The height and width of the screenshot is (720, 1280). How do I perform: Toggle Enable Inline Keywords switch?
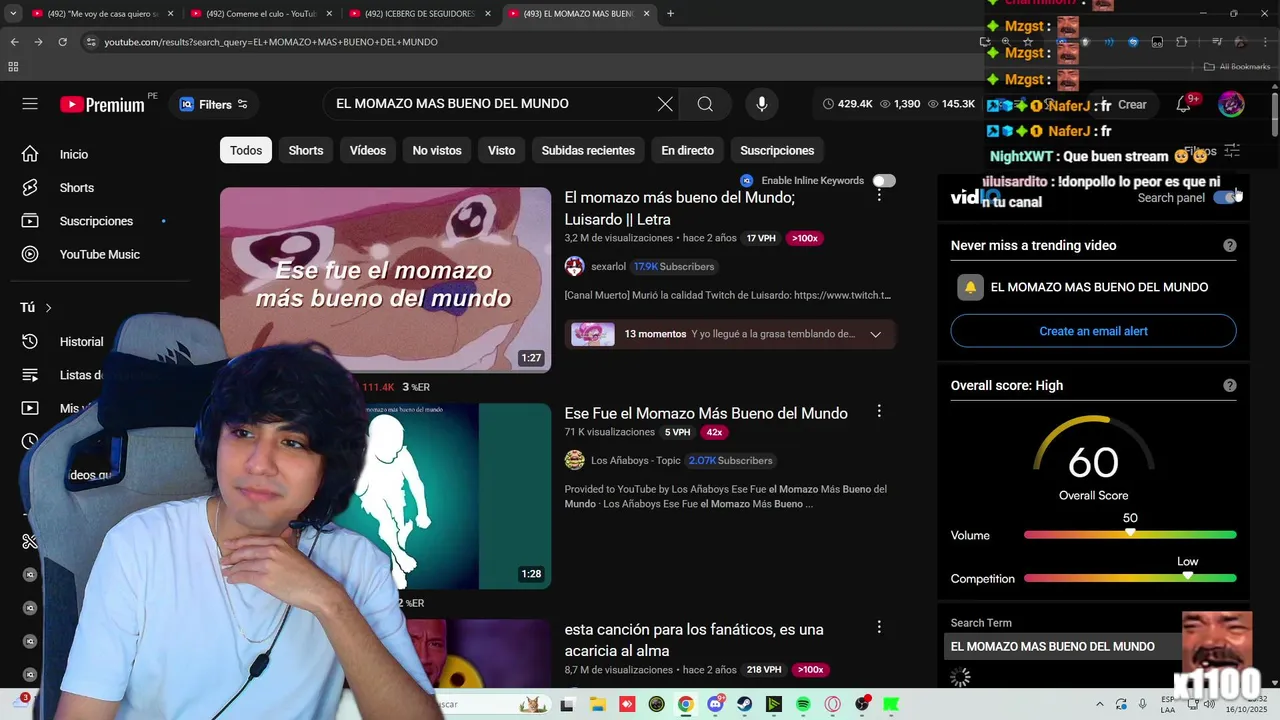pyautogui.click(x=884, y=180)
